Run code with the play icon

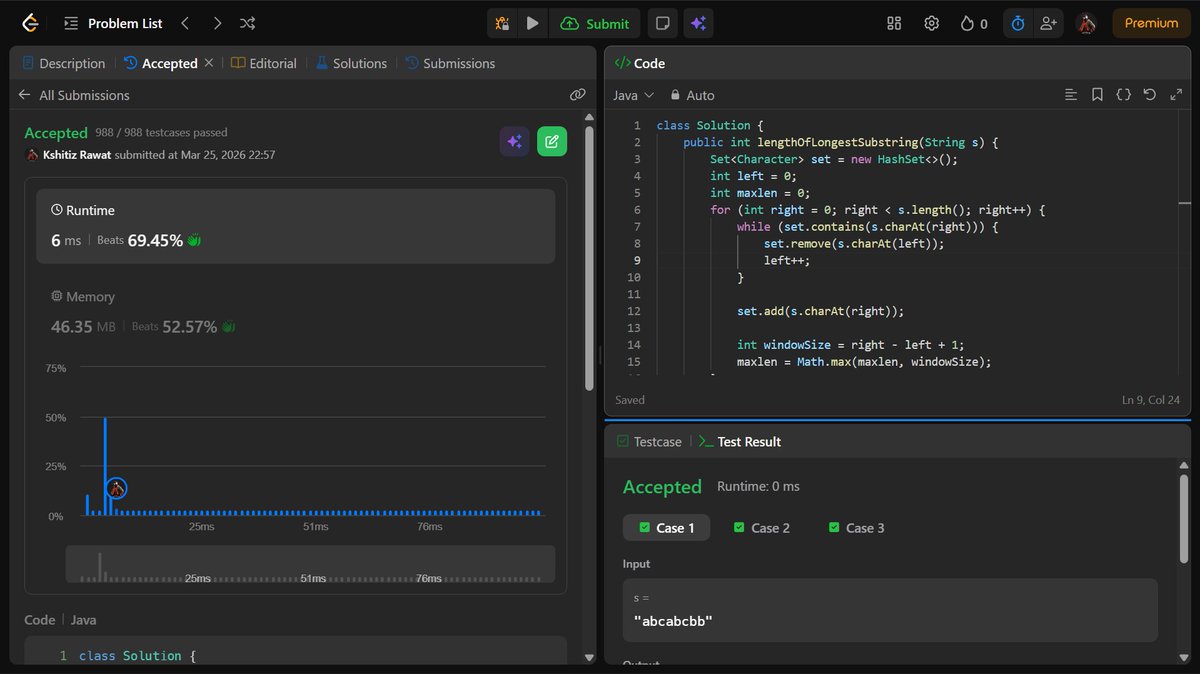[x=532, y=23]
